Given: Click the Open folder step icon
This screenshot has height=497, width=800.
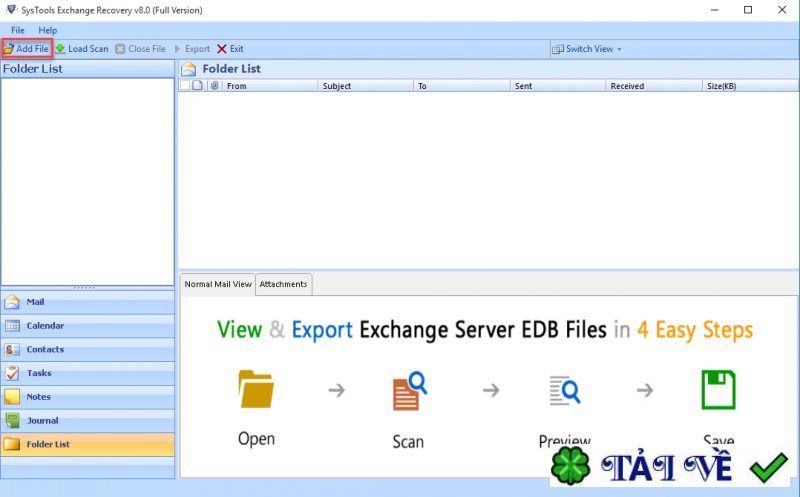Looking at the screenshot, I should [256, 389].
